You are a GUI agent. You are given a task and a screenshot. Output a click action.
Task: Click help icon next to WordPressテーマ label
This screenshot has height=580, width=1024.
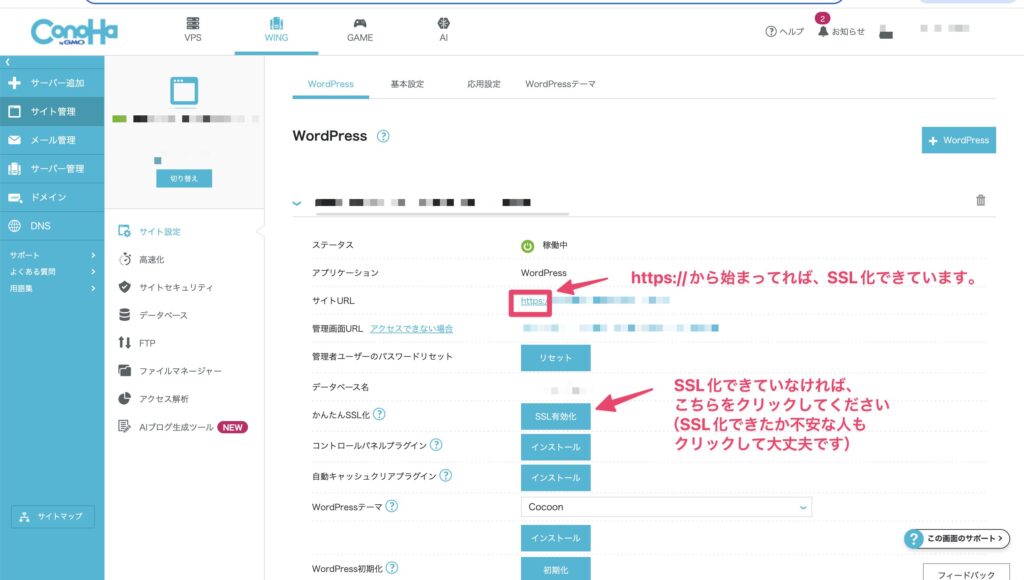(x=391, y=506)
